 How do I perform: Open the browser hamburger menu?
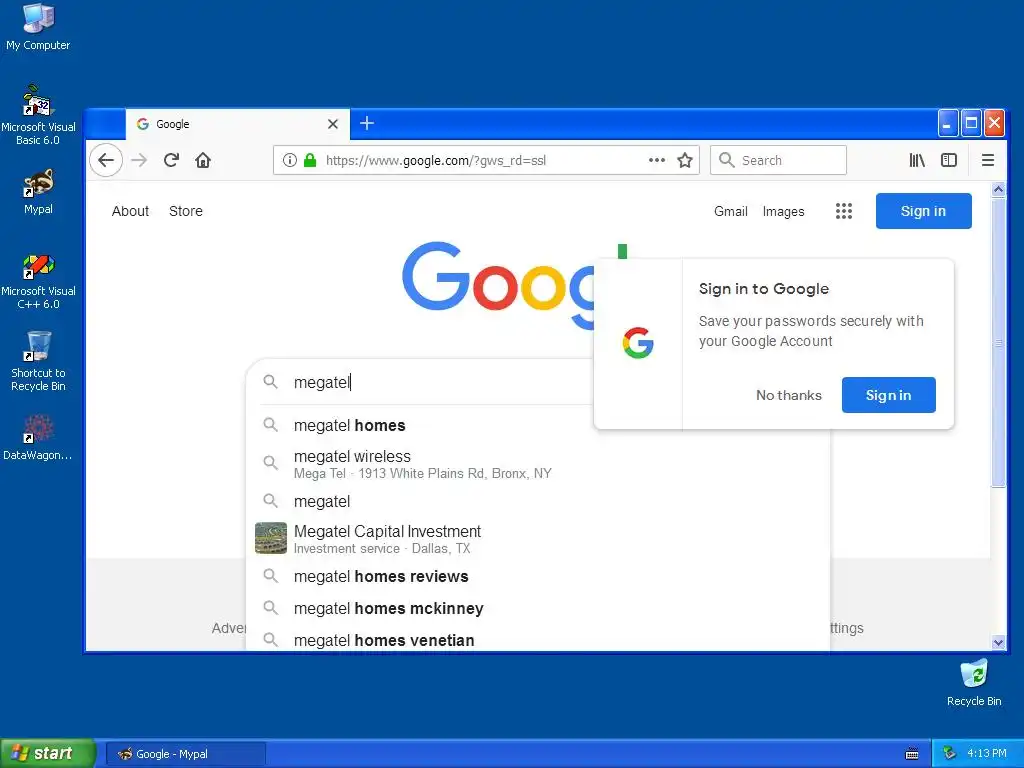point(988,160)
